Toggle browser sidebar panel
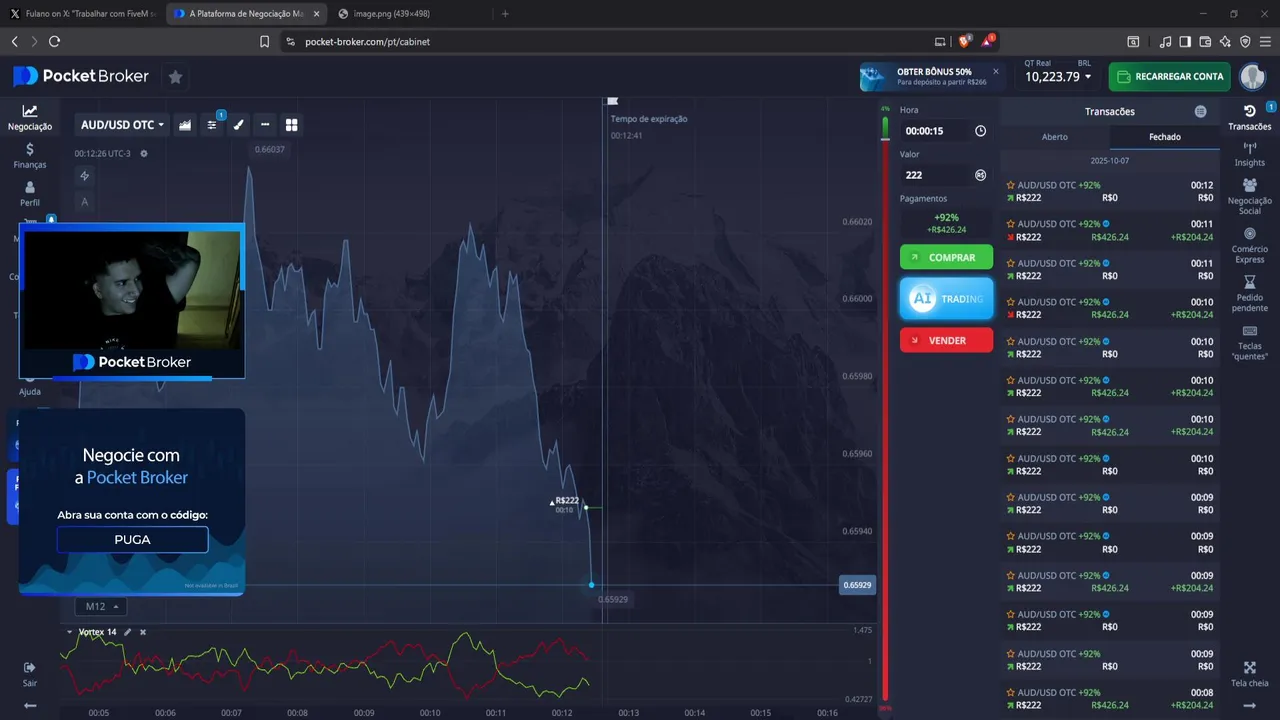The height and width of the screenshot is (720, 1280). click(1185, 42)
